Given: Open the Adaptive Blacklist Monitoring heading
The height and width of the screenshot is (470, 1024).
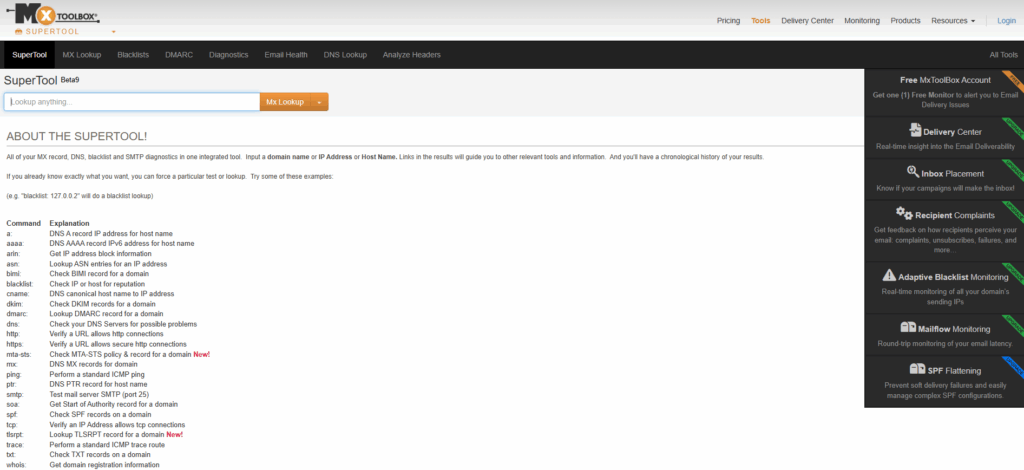Looking at the screenshot, I should pos(953,277).
